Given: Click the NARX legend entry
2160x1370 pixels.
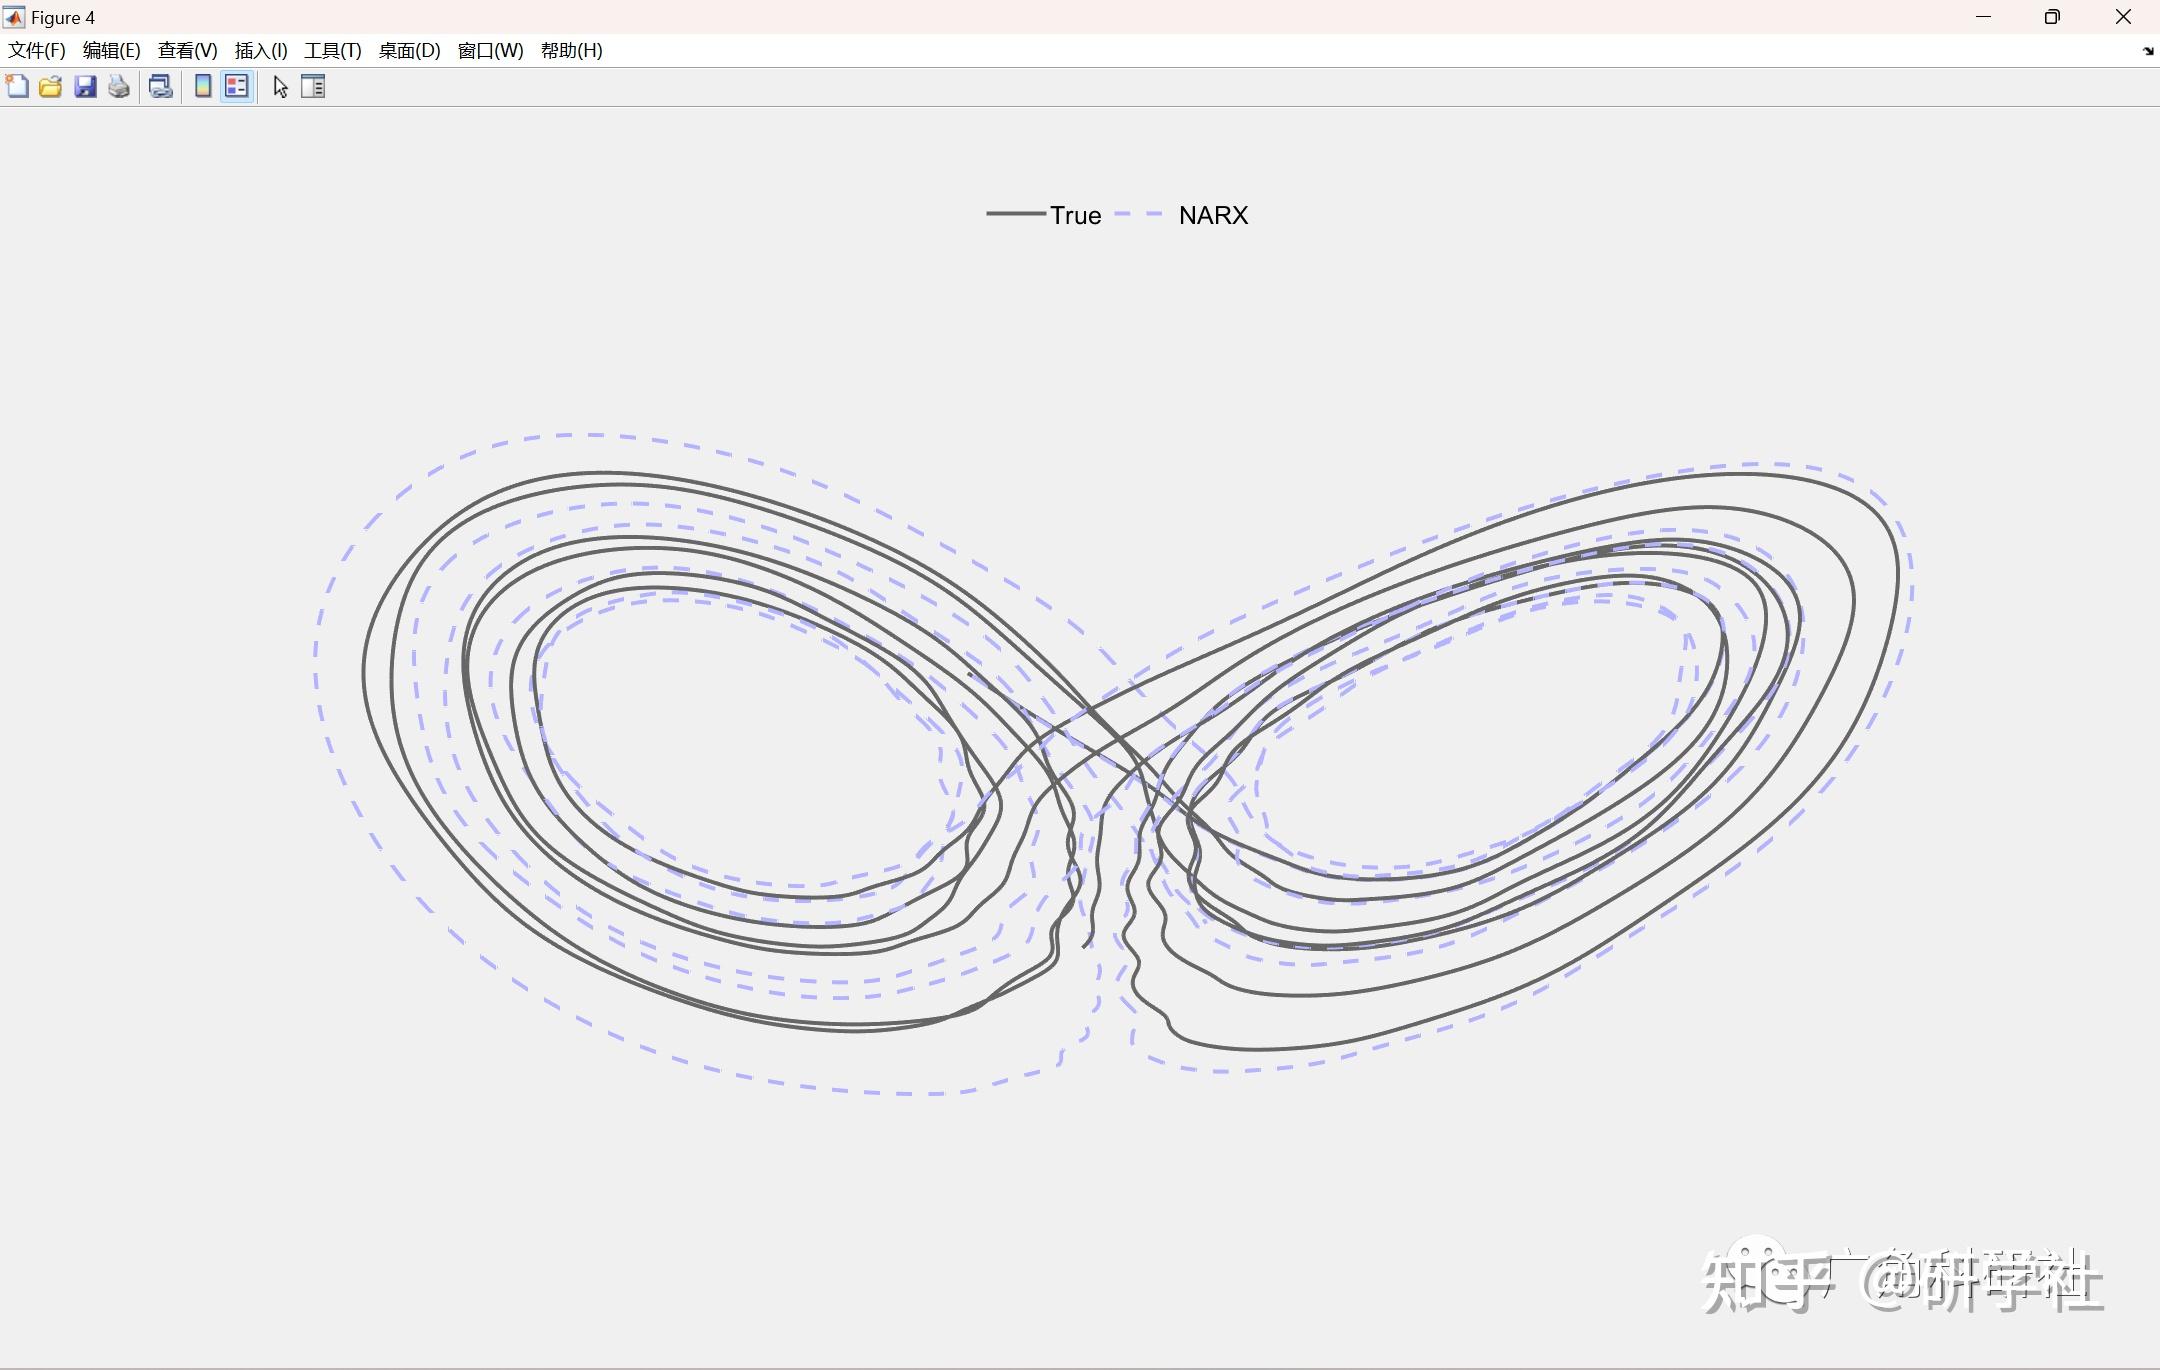Looking at the screenshot, I should click(1213, 215).
